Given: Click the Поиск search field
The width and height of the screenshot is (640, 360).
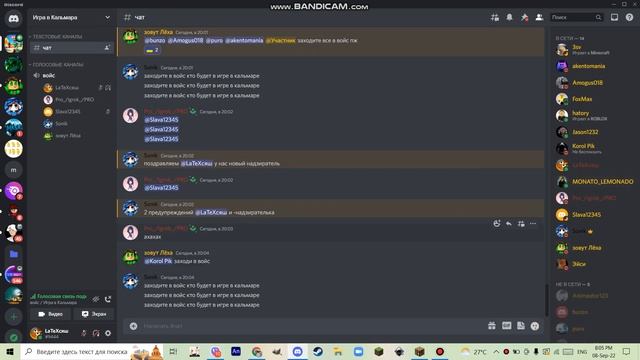Looking at the screenshot, I should click(x=576, y=18).
